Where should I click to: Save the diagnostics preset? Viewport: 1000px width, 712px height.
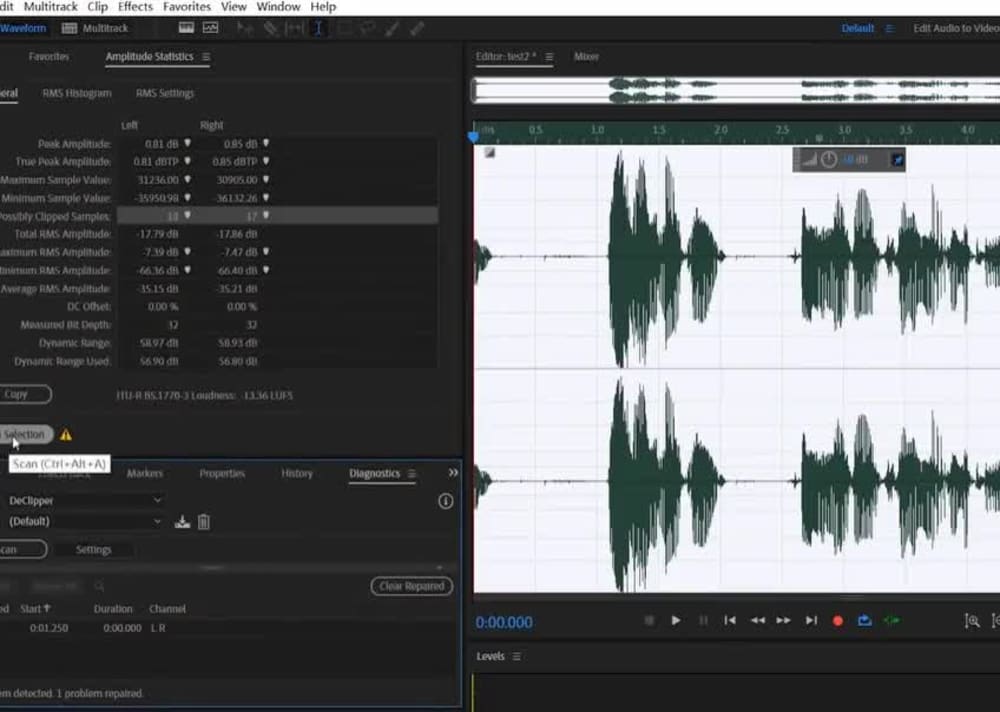(182, 522)
